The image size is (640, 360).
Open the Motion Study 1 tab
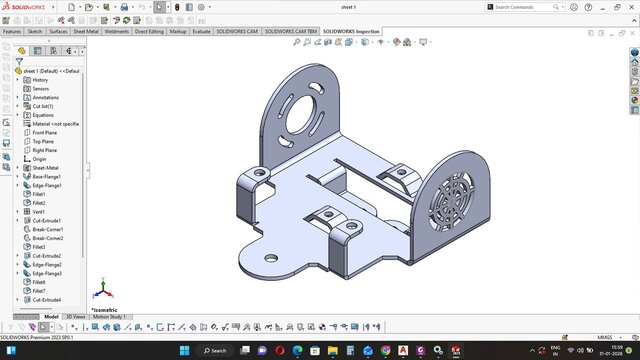[x=109, y=317]
